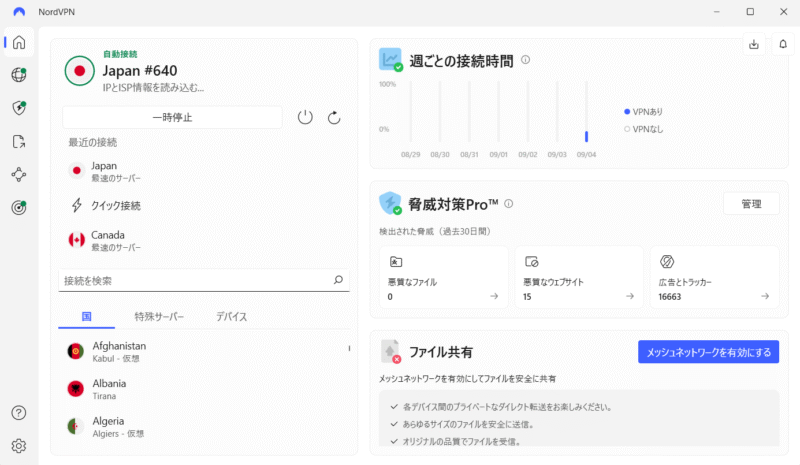Open the notifications bell icon
The width and height of the screenshot is (800, 465).
tap(783, 44)
